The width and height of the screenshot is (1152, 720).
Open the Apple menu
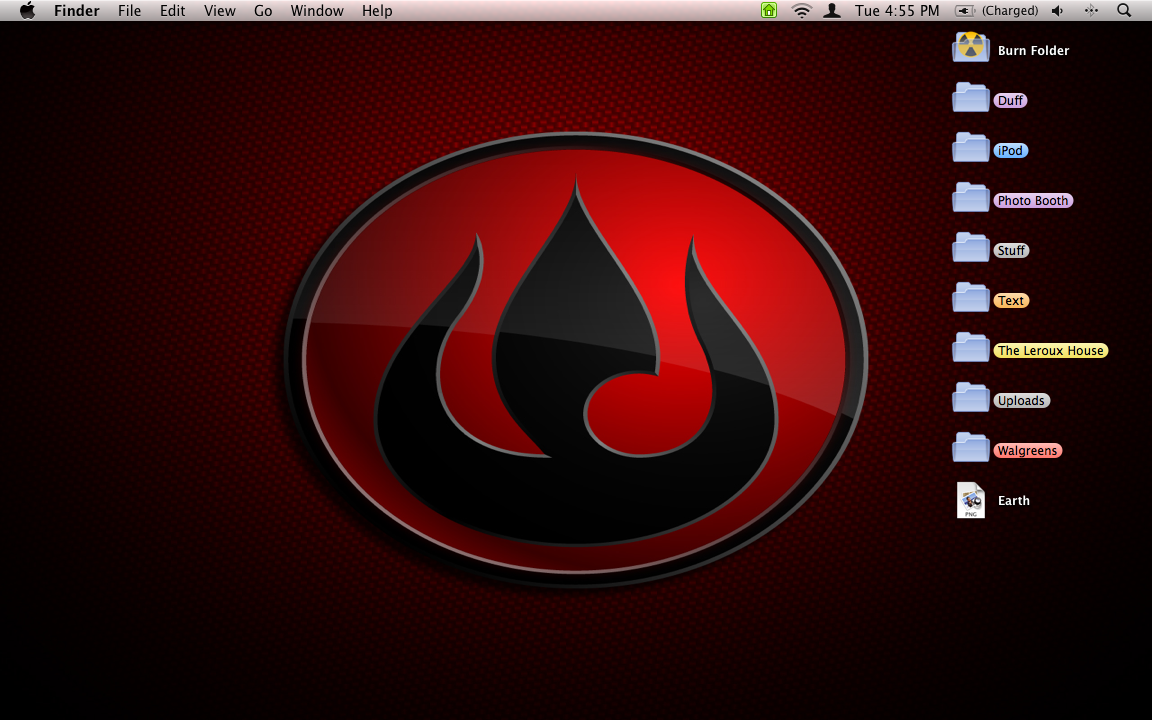coord(27,10)
